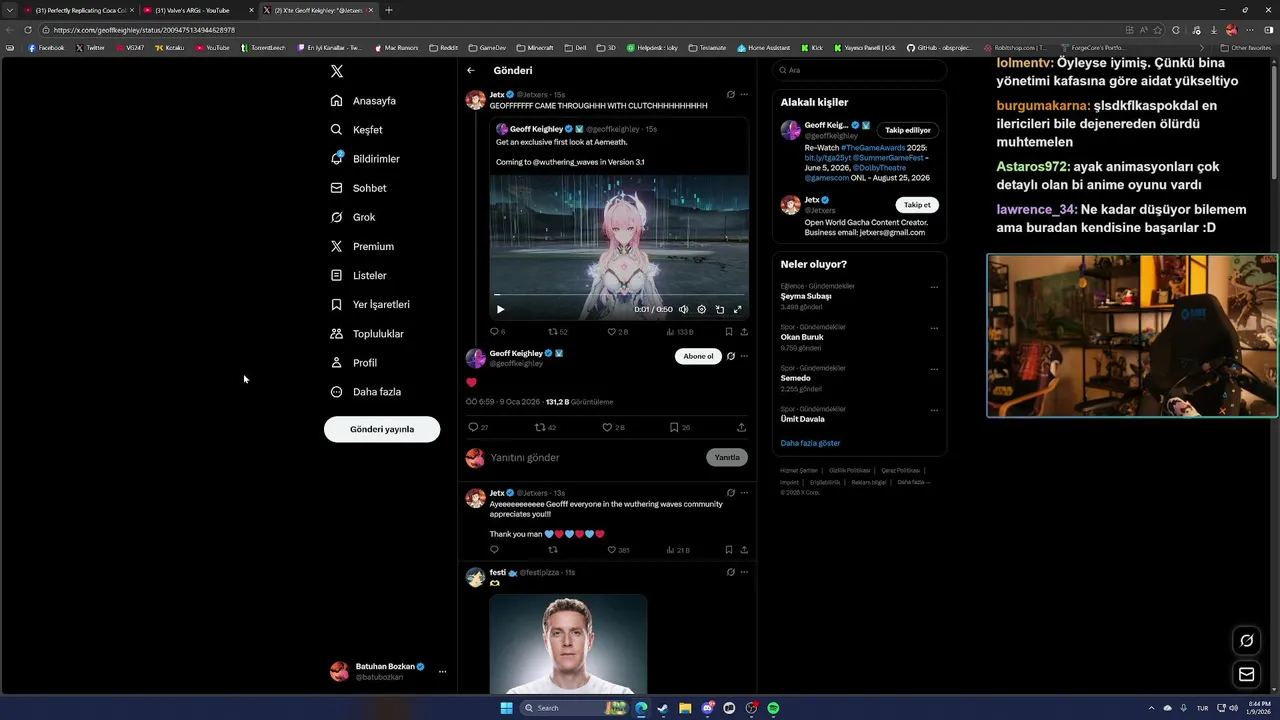Like Jetx's post with 2 B likes

click(x=618, y=332)
